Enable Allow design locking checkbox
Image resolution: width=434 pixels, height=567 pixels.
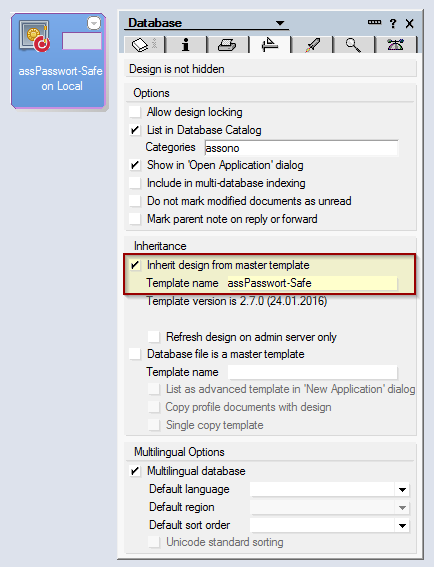135,112
